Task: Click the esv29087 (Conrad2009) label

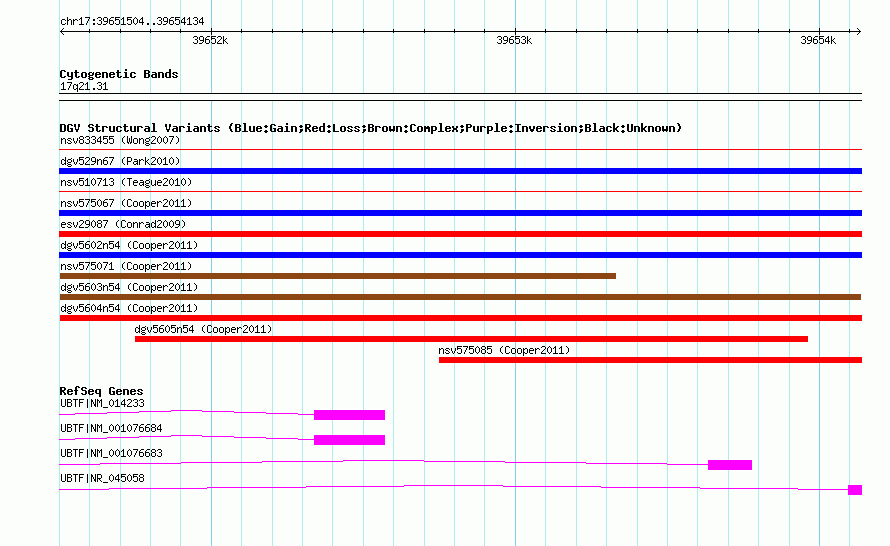Action: (123, 224)
